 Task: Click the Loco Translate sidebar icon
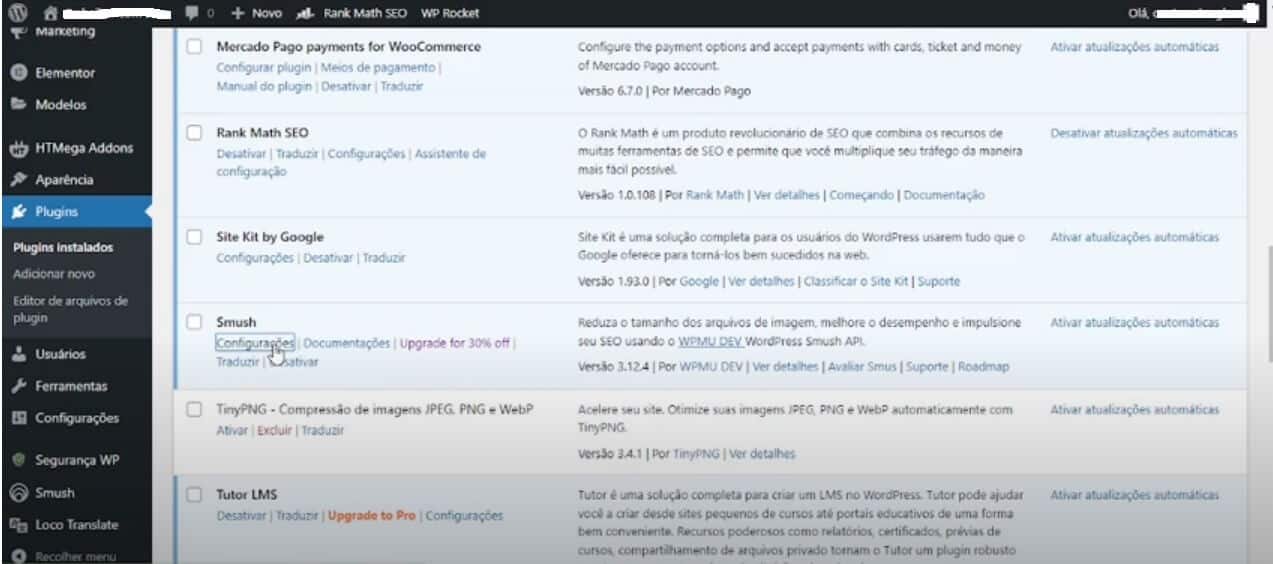tap(18, 524)
